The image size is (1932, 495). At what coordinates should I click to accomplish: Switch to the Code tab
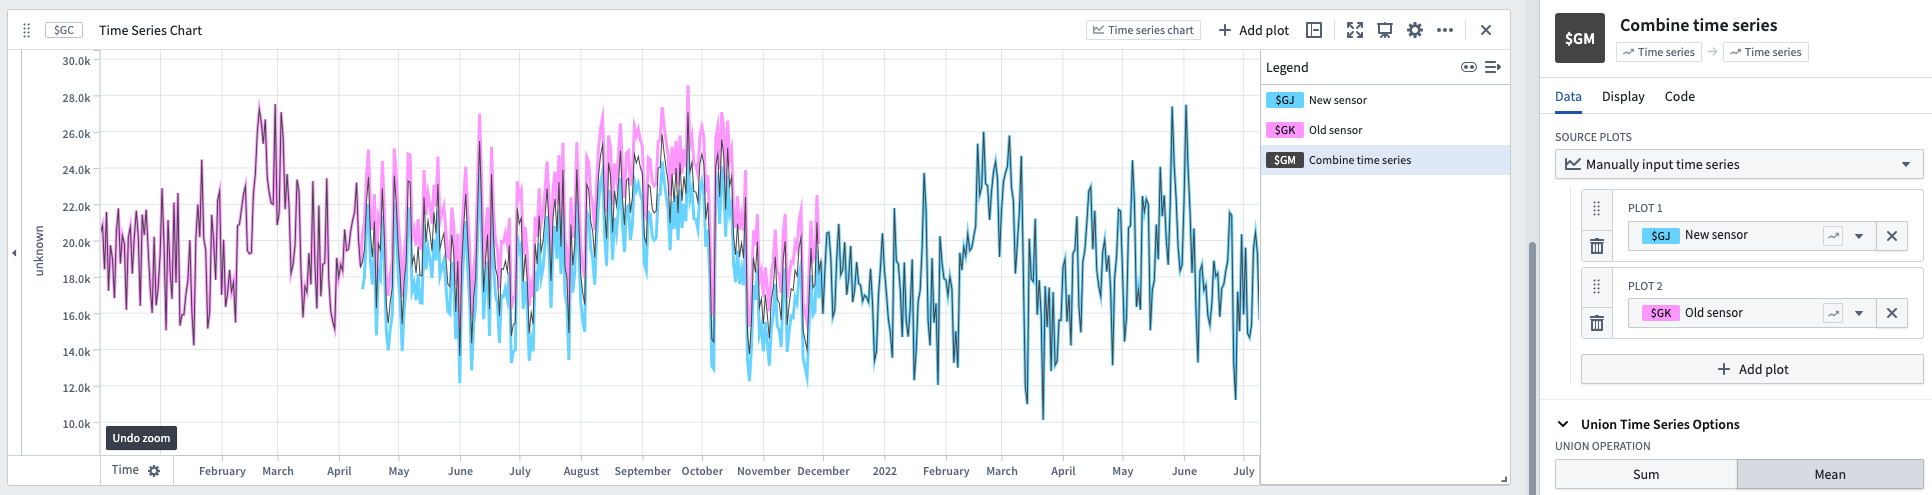pyautogui.click(x=1680, y=97)
